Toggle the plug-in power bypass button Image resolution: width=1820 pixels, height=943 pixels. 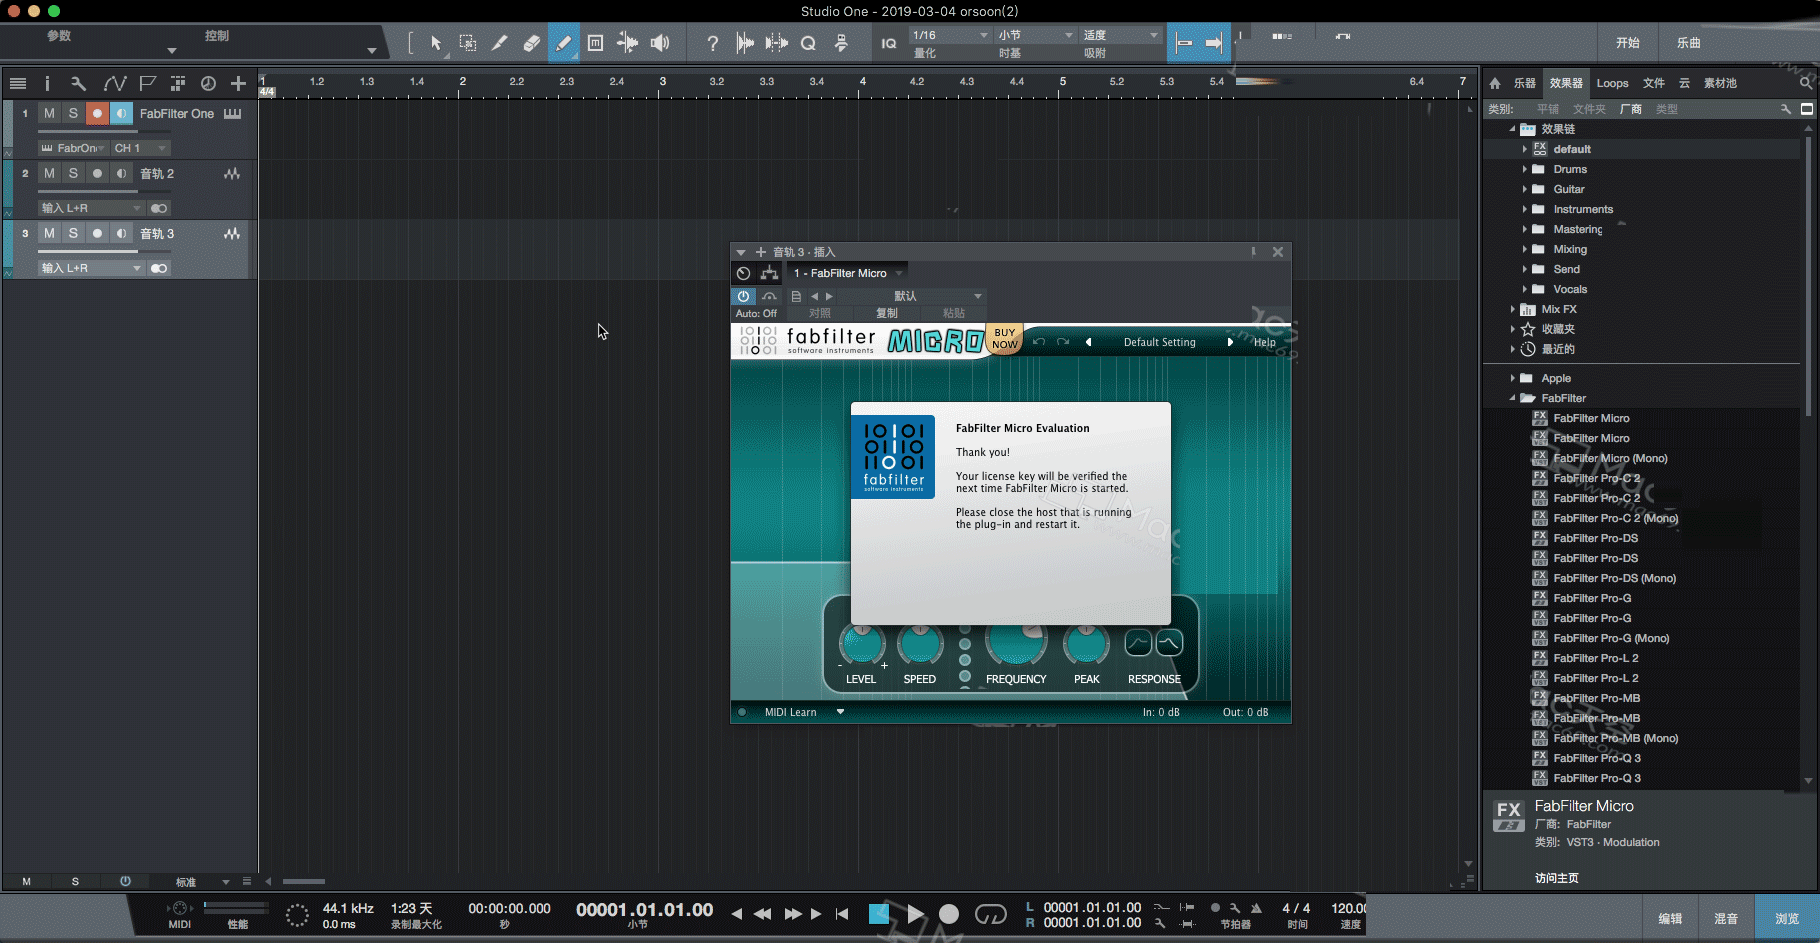point(743,296)
